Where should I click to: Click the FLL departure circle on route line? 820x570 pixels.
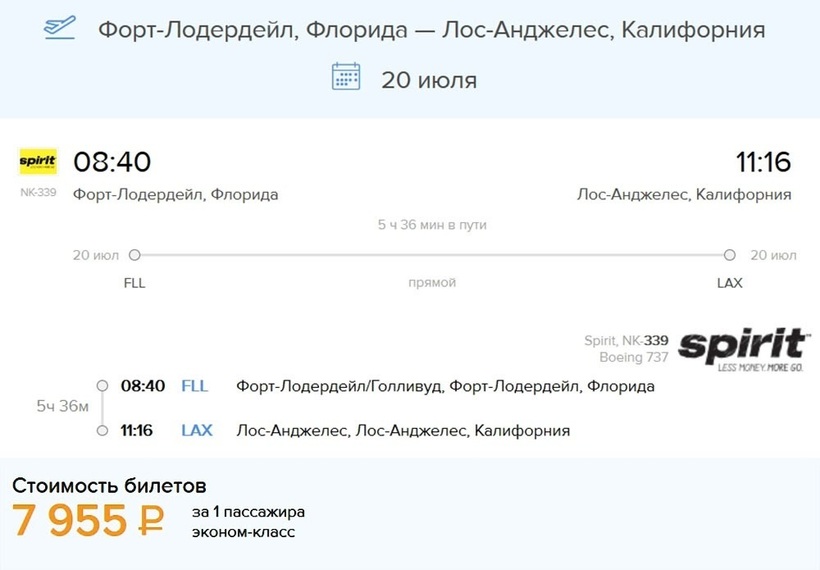[135, 255]
